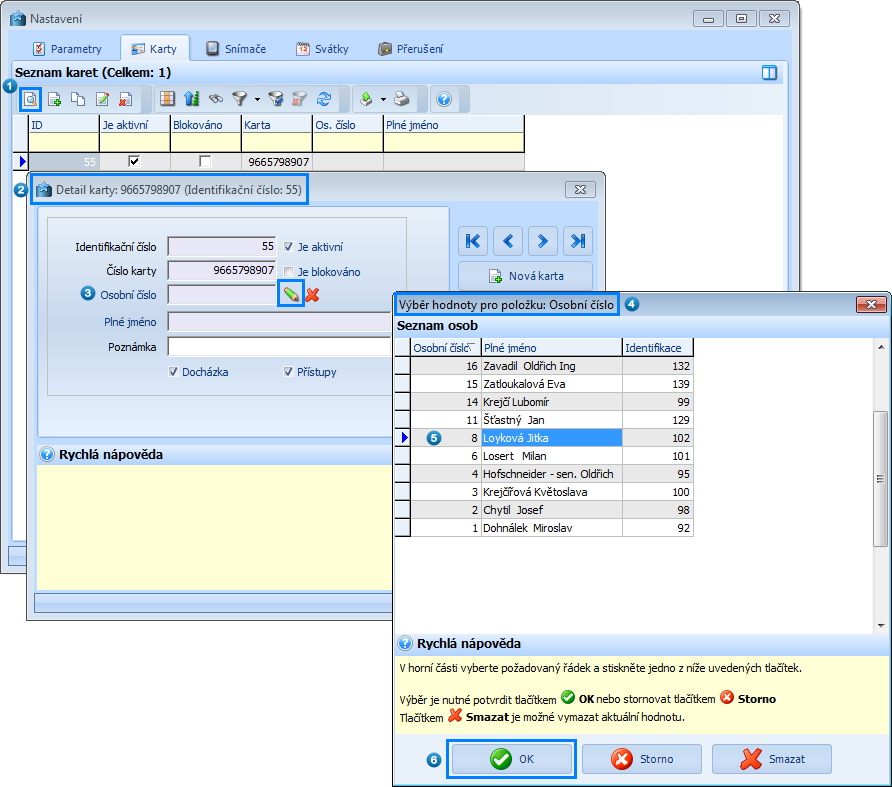Click the copy record toolbar icon
The width and height of the screenshot is (892, 787).
click(x=78, y=100)
